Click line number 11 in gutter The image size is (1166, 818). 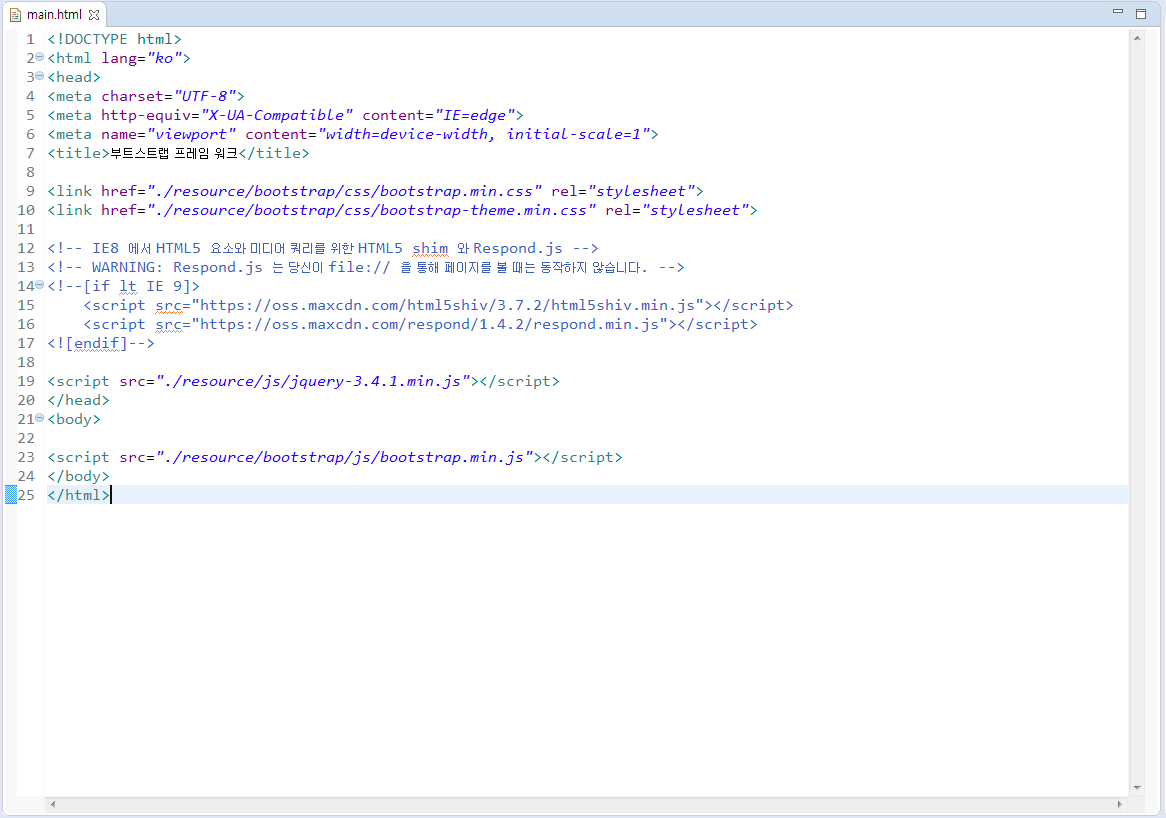click(x=26, y=229)
